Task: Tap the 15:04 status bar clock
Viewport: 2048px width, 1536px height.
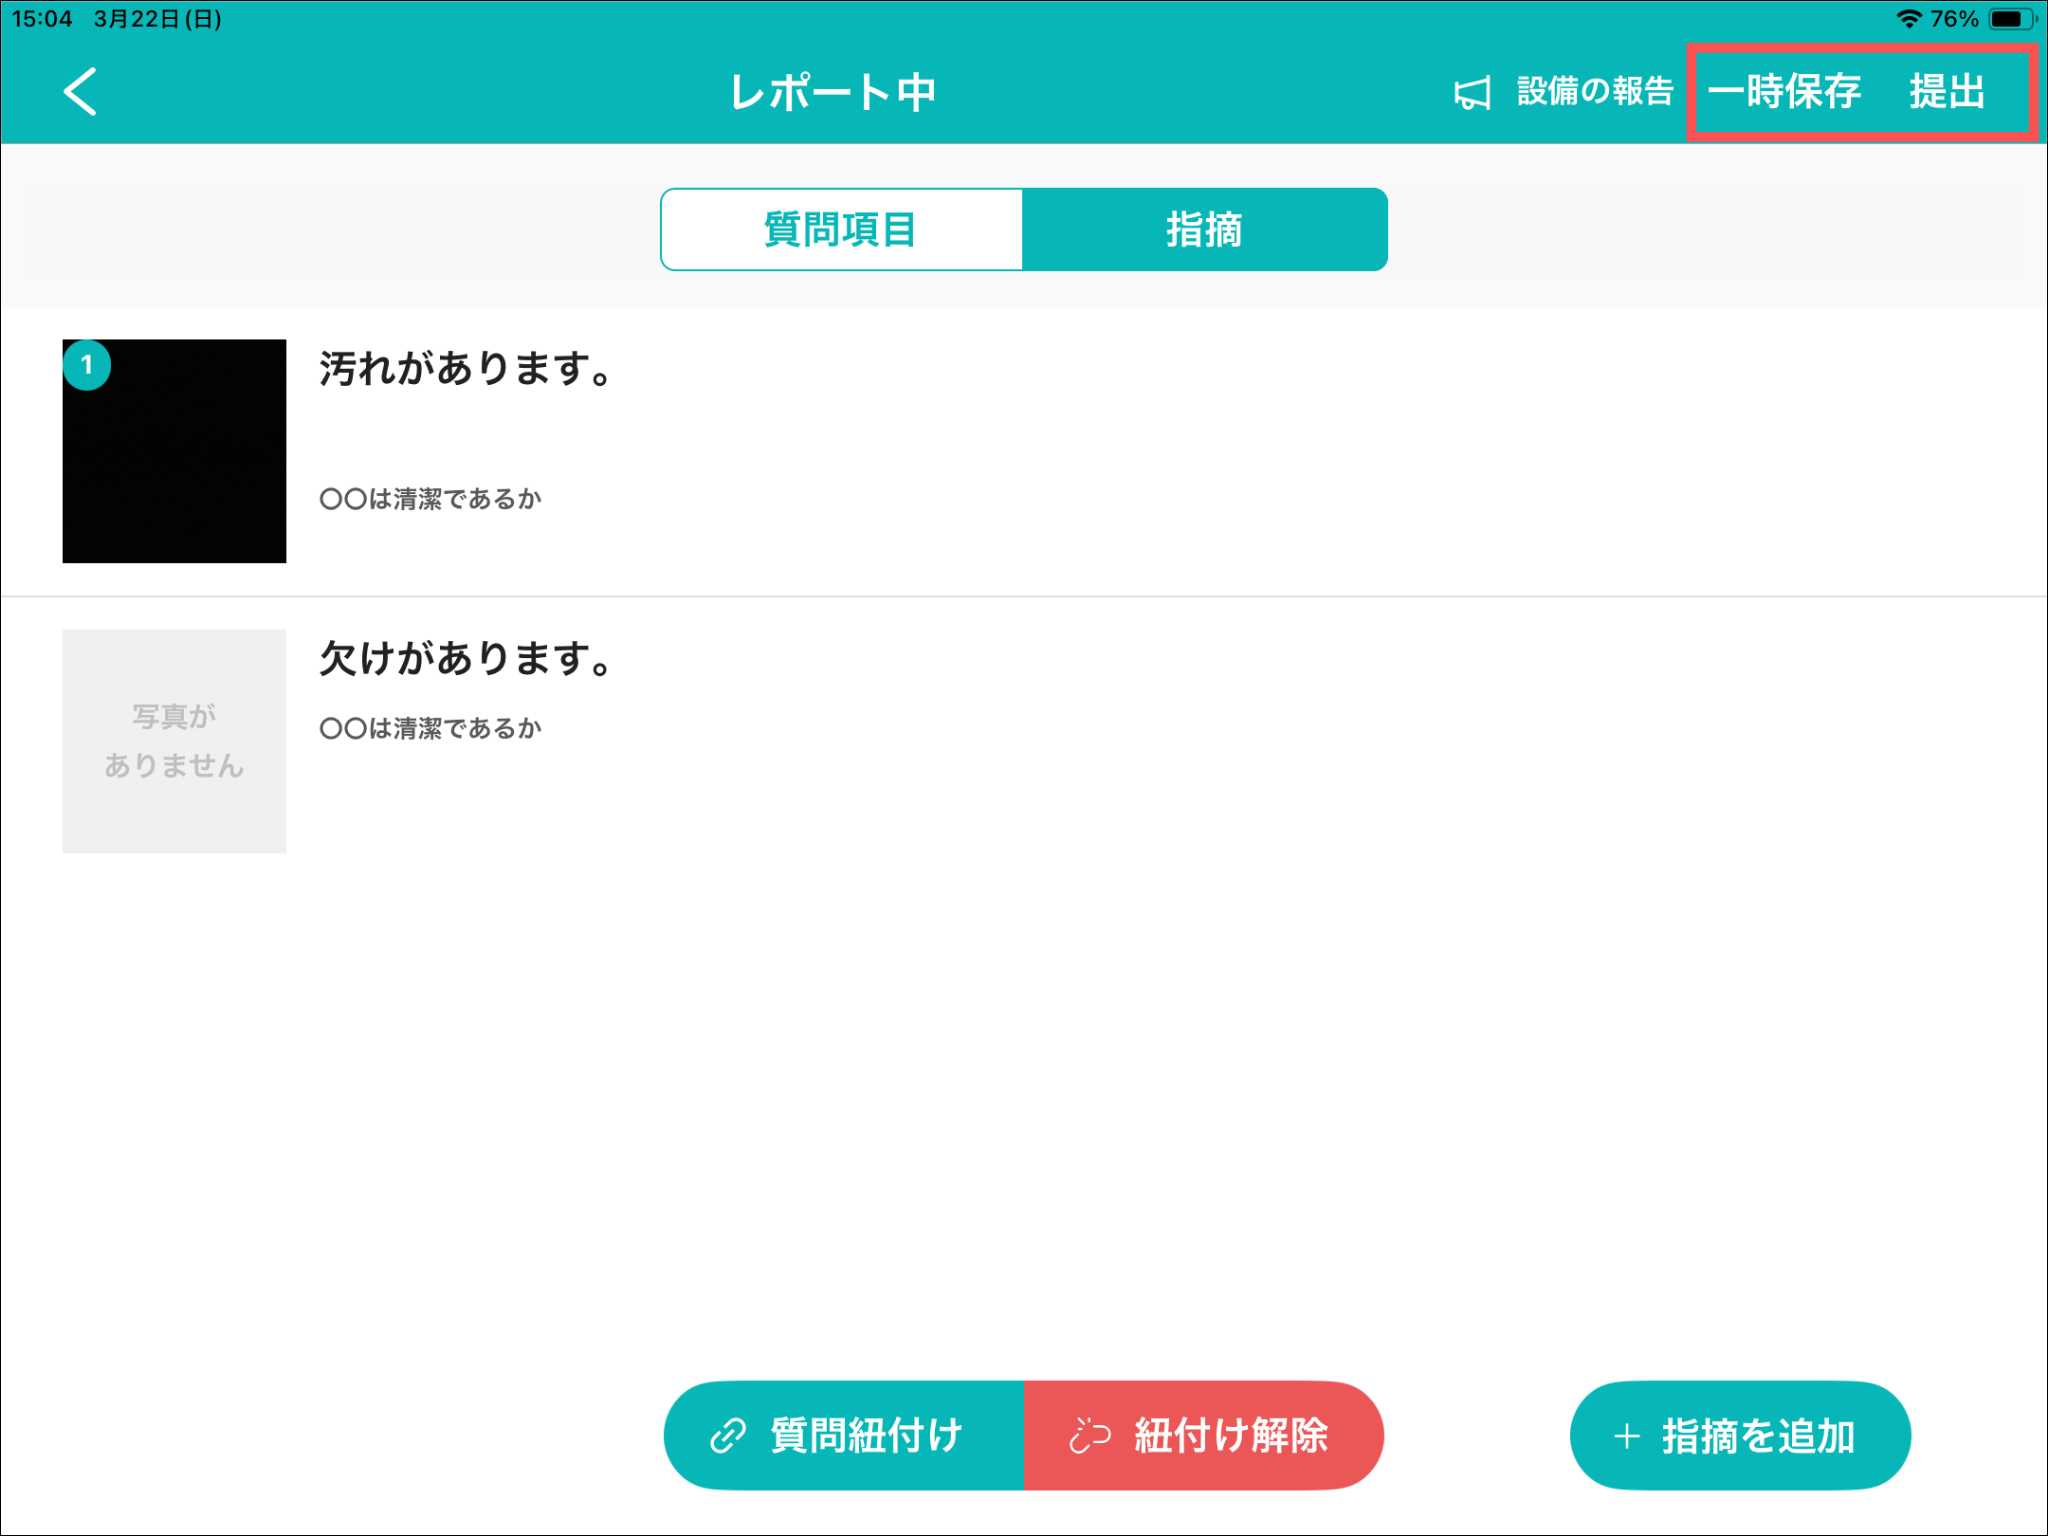Action: (42, 19)
